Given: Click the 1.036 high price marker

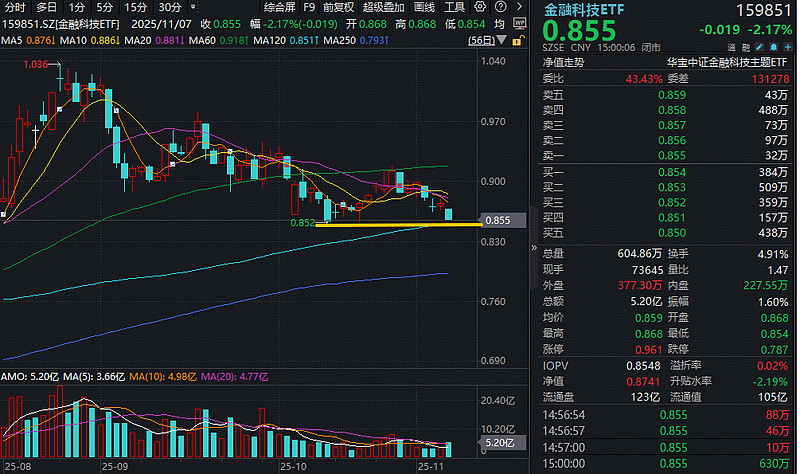Looking at the screenshot, I should (x=35, y=64).
